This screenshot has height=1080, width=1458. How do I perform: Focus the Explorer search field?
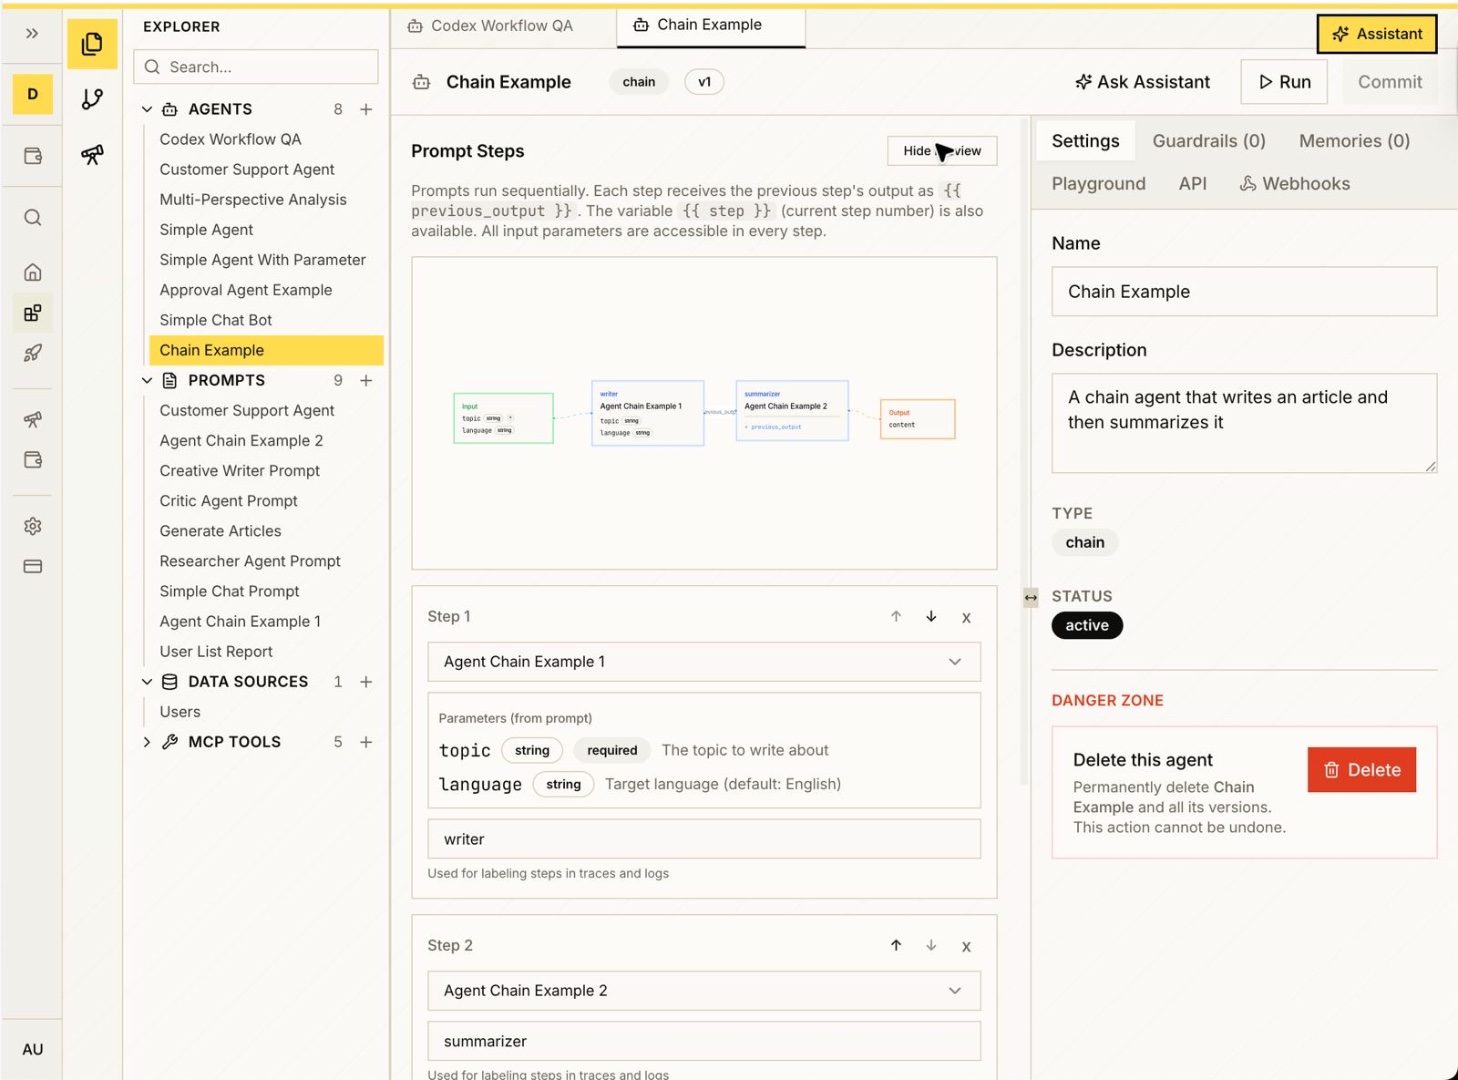pos(256,67)
